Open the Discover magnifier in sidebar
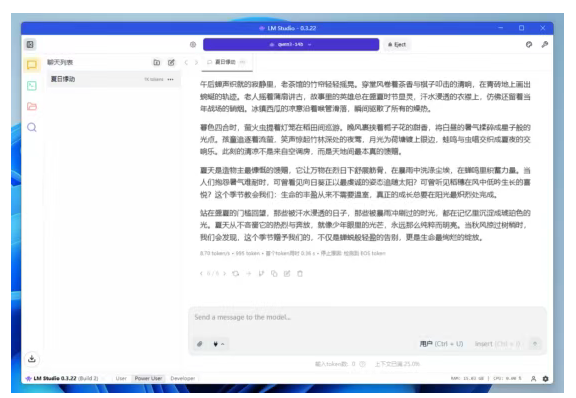This screenshot has width=576, height=398. click(x=32, y=128)
